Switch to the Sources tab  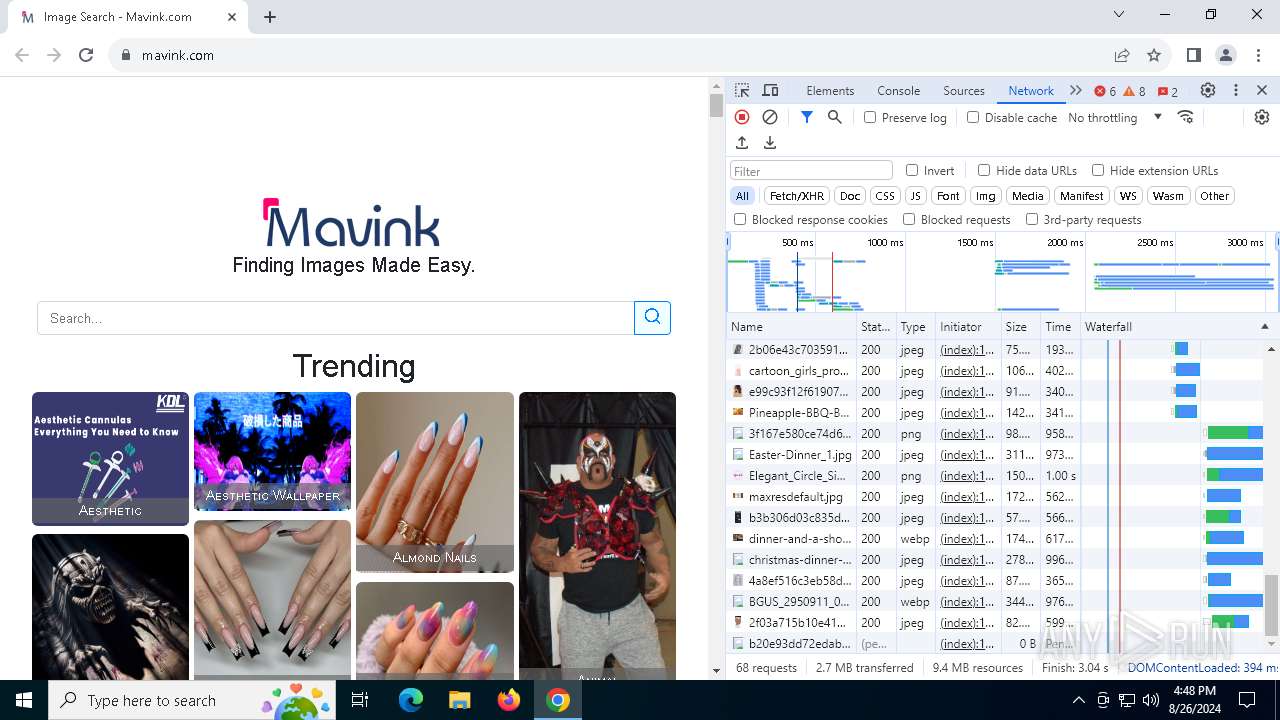click(964, 90)
